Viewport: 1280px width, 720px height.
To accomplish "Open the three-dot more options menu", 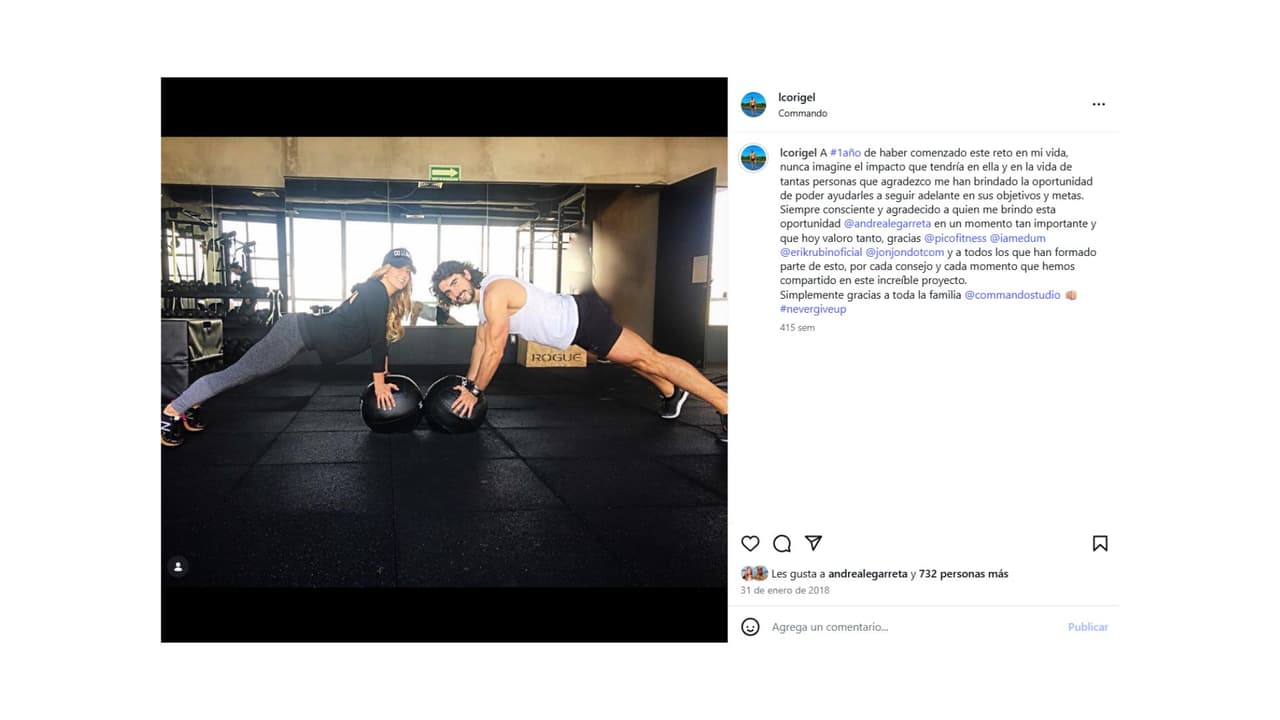I will point(1099,104).
